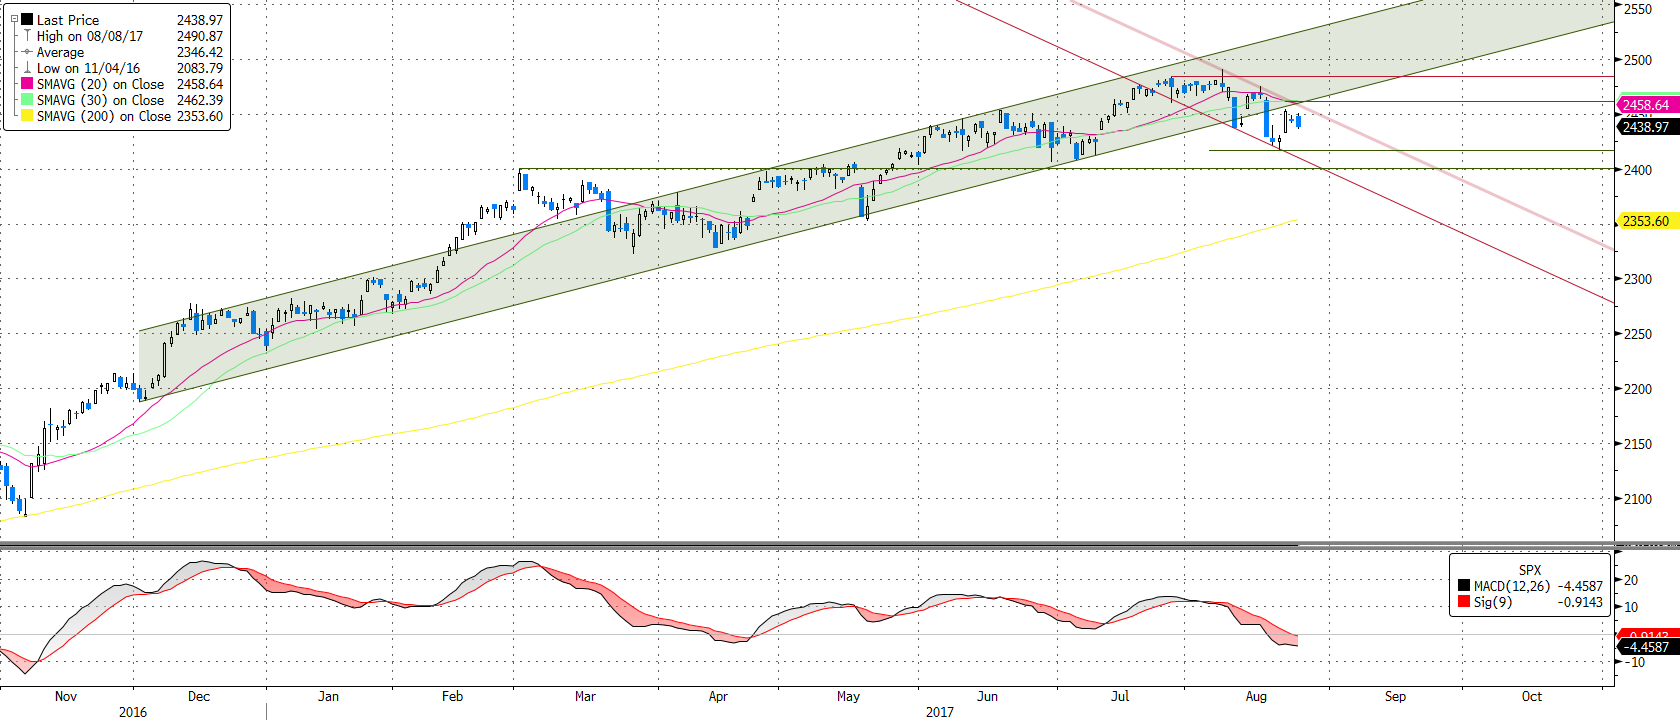The width and height of the screenshot is (1680, 720).
Task: Click the black Last Price swatch
Action: [27, 20]
